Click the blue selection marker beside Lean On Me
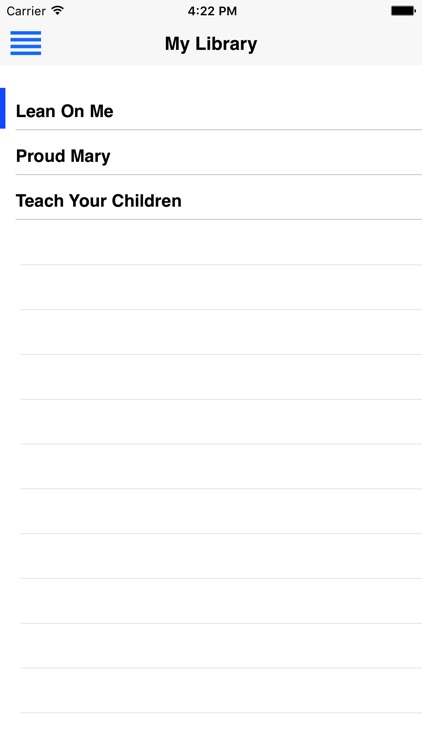This screenshot has height=750, width=422. (2, 108)
